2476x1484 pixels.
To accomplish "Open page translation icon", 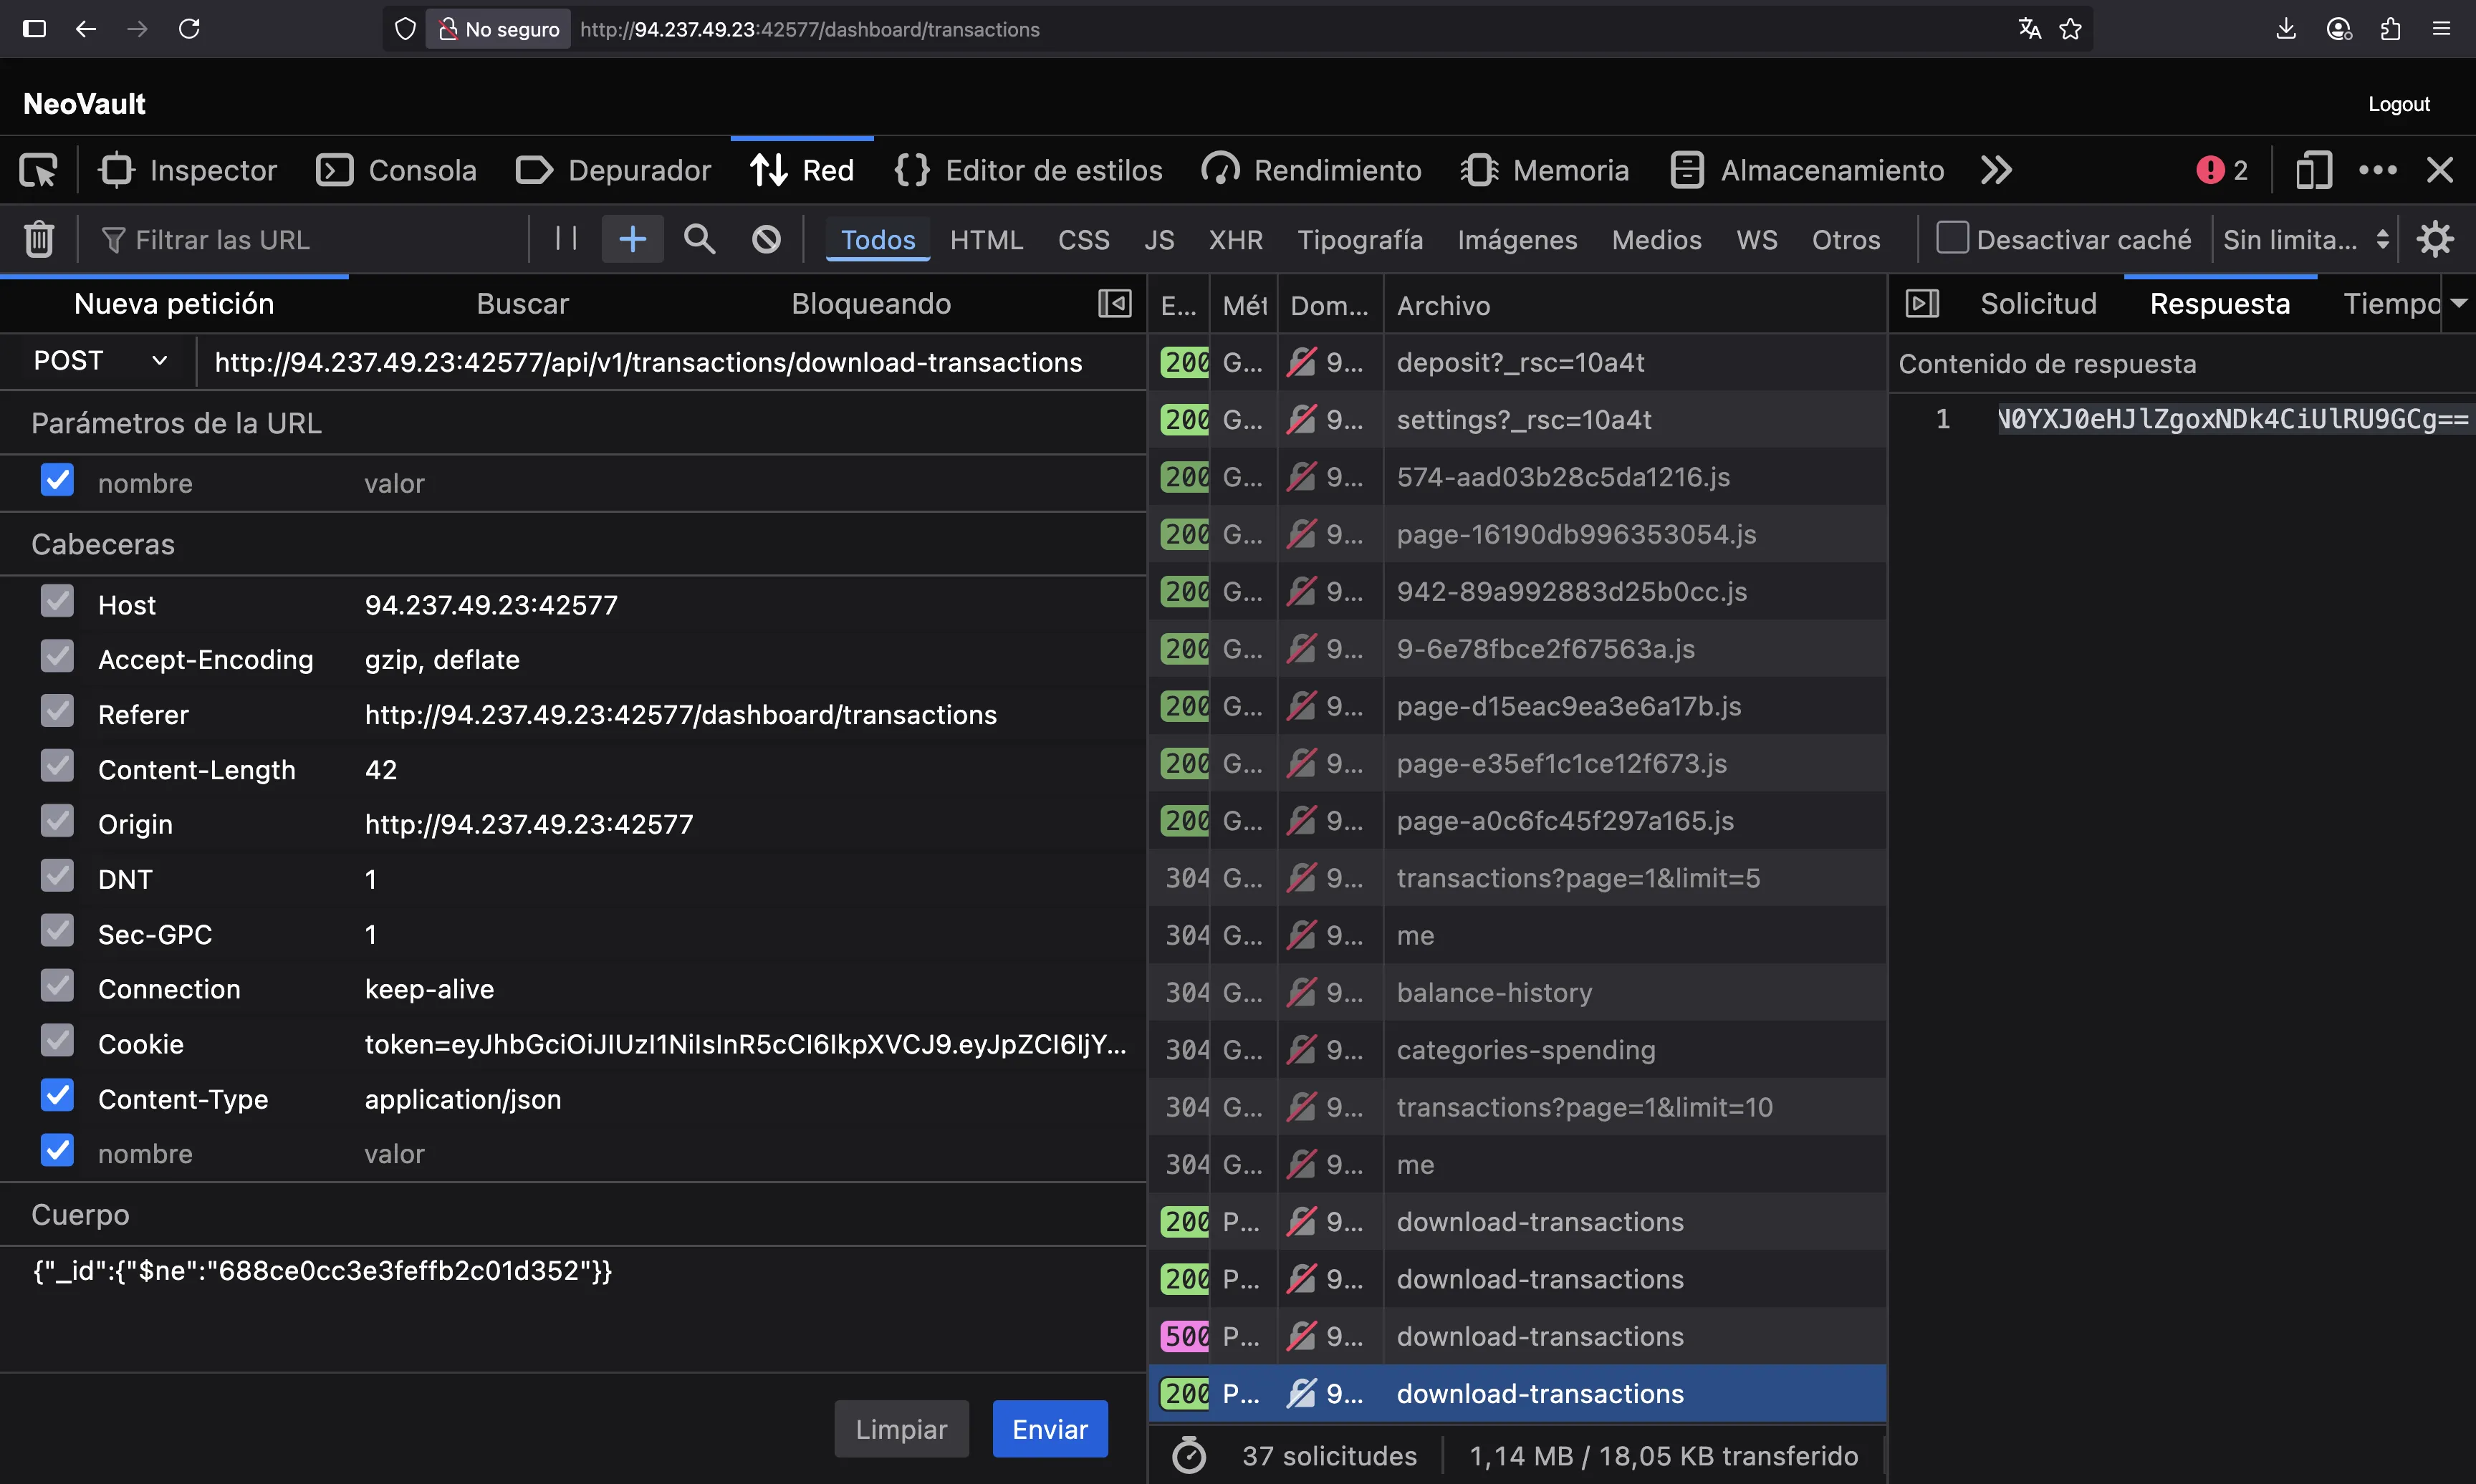I will pyautogui.click(x=2029, y=29).
